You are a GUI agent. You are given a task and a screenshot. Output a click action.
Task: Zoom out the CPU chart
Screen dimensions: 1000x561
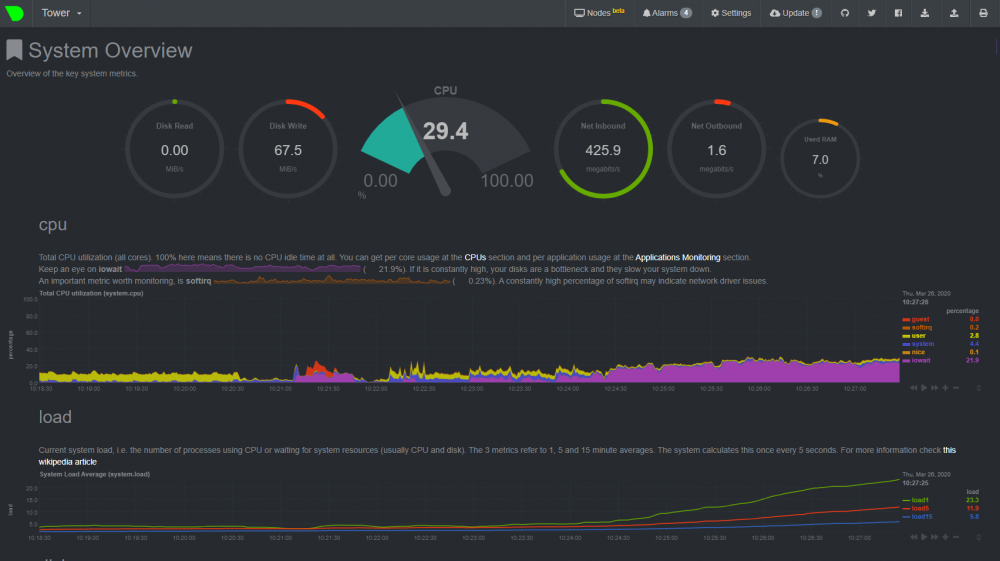coord(956,388)
